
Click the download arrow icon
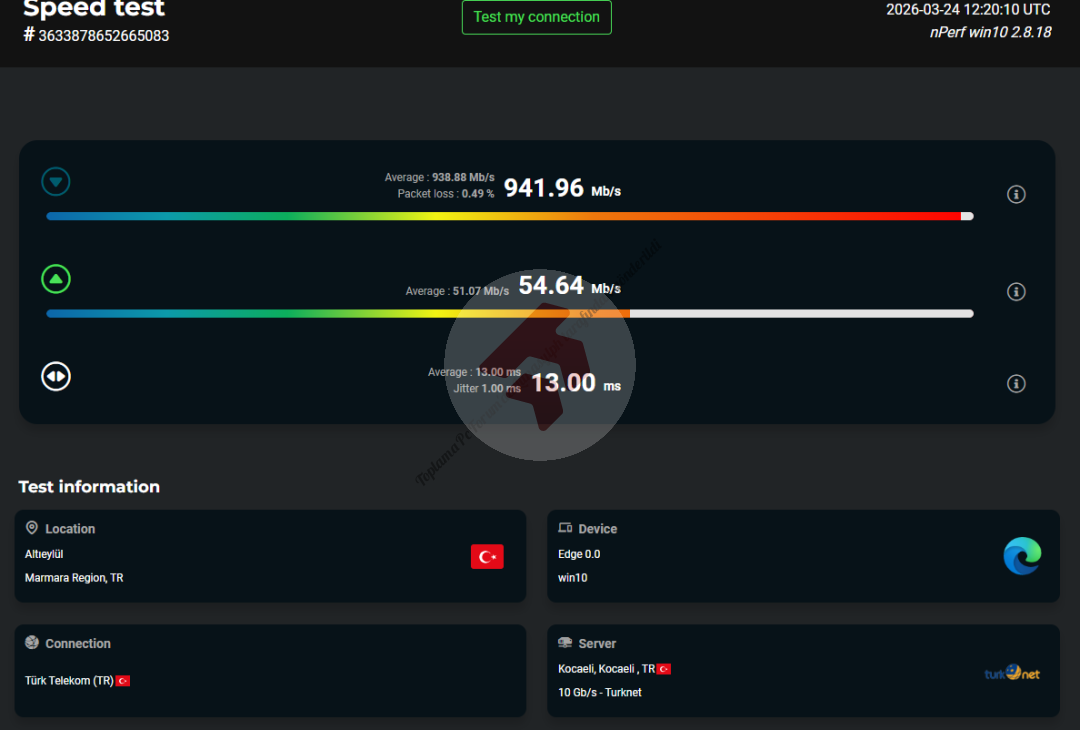pyautogui.click(x=56, y=182)
